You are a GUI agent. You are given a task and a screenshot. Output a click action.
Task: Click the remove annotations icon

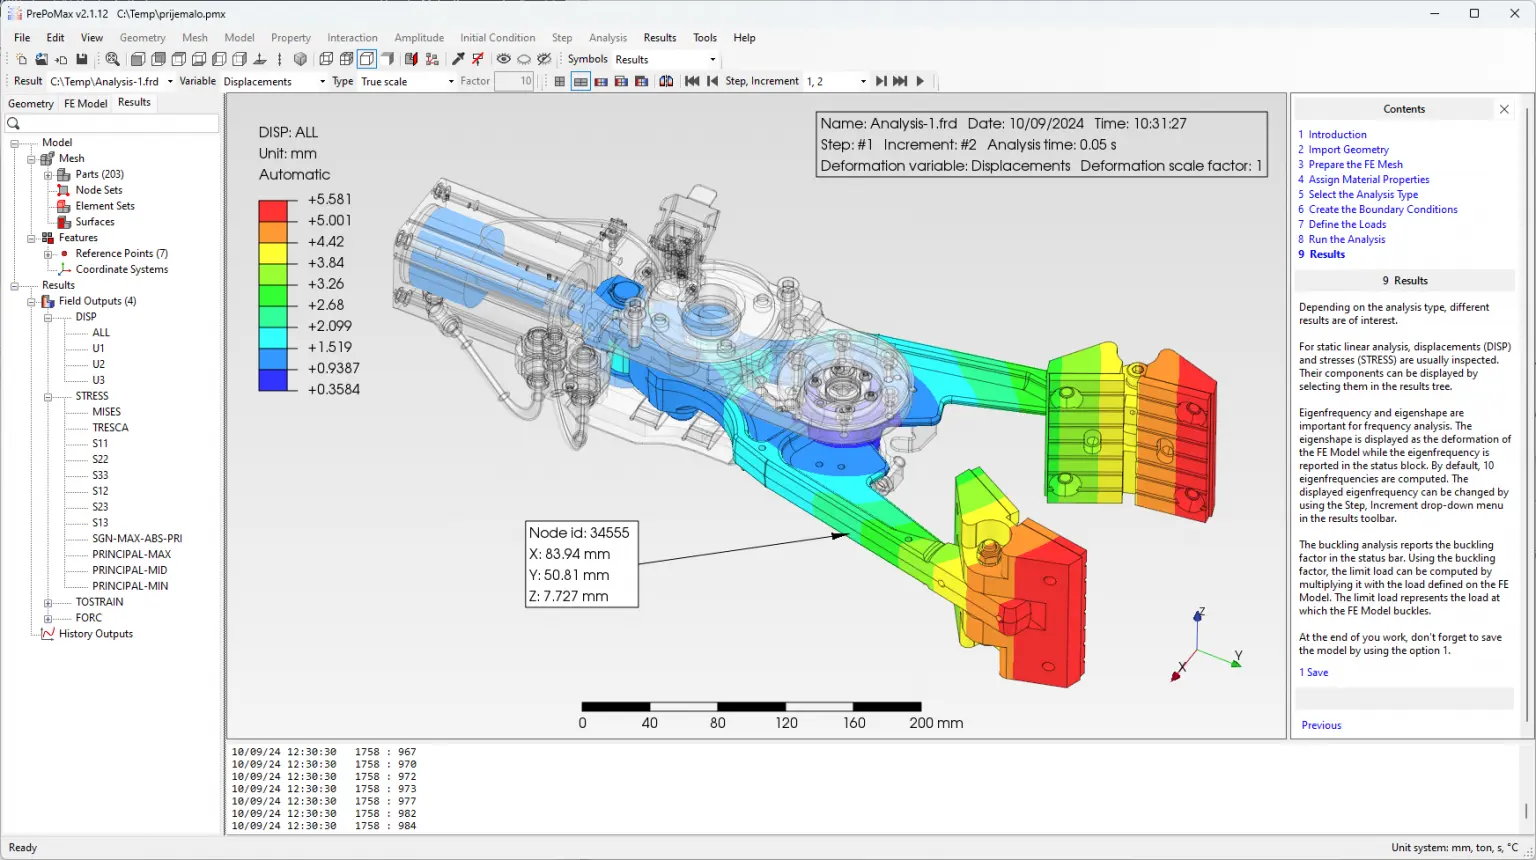(x=478, y=60)
